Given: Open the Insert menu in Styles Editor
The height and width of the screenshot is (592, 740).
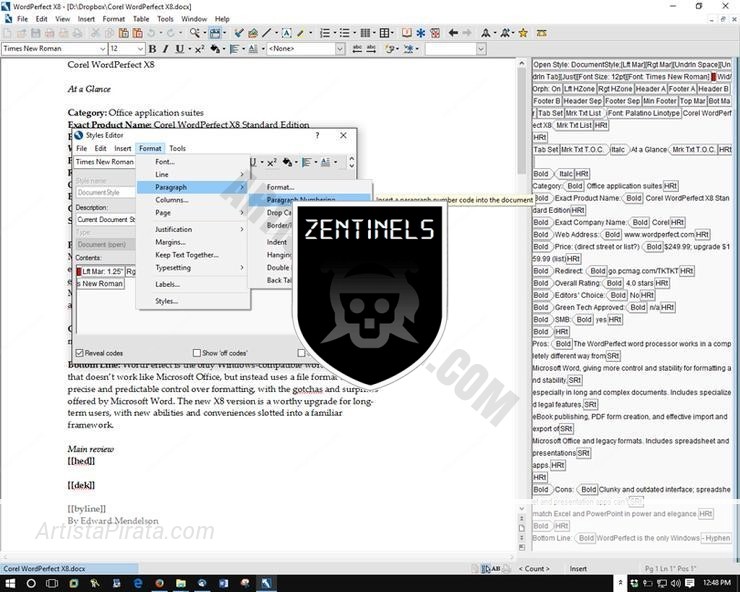Looking at the screenshot, I should tap(123, 148).
